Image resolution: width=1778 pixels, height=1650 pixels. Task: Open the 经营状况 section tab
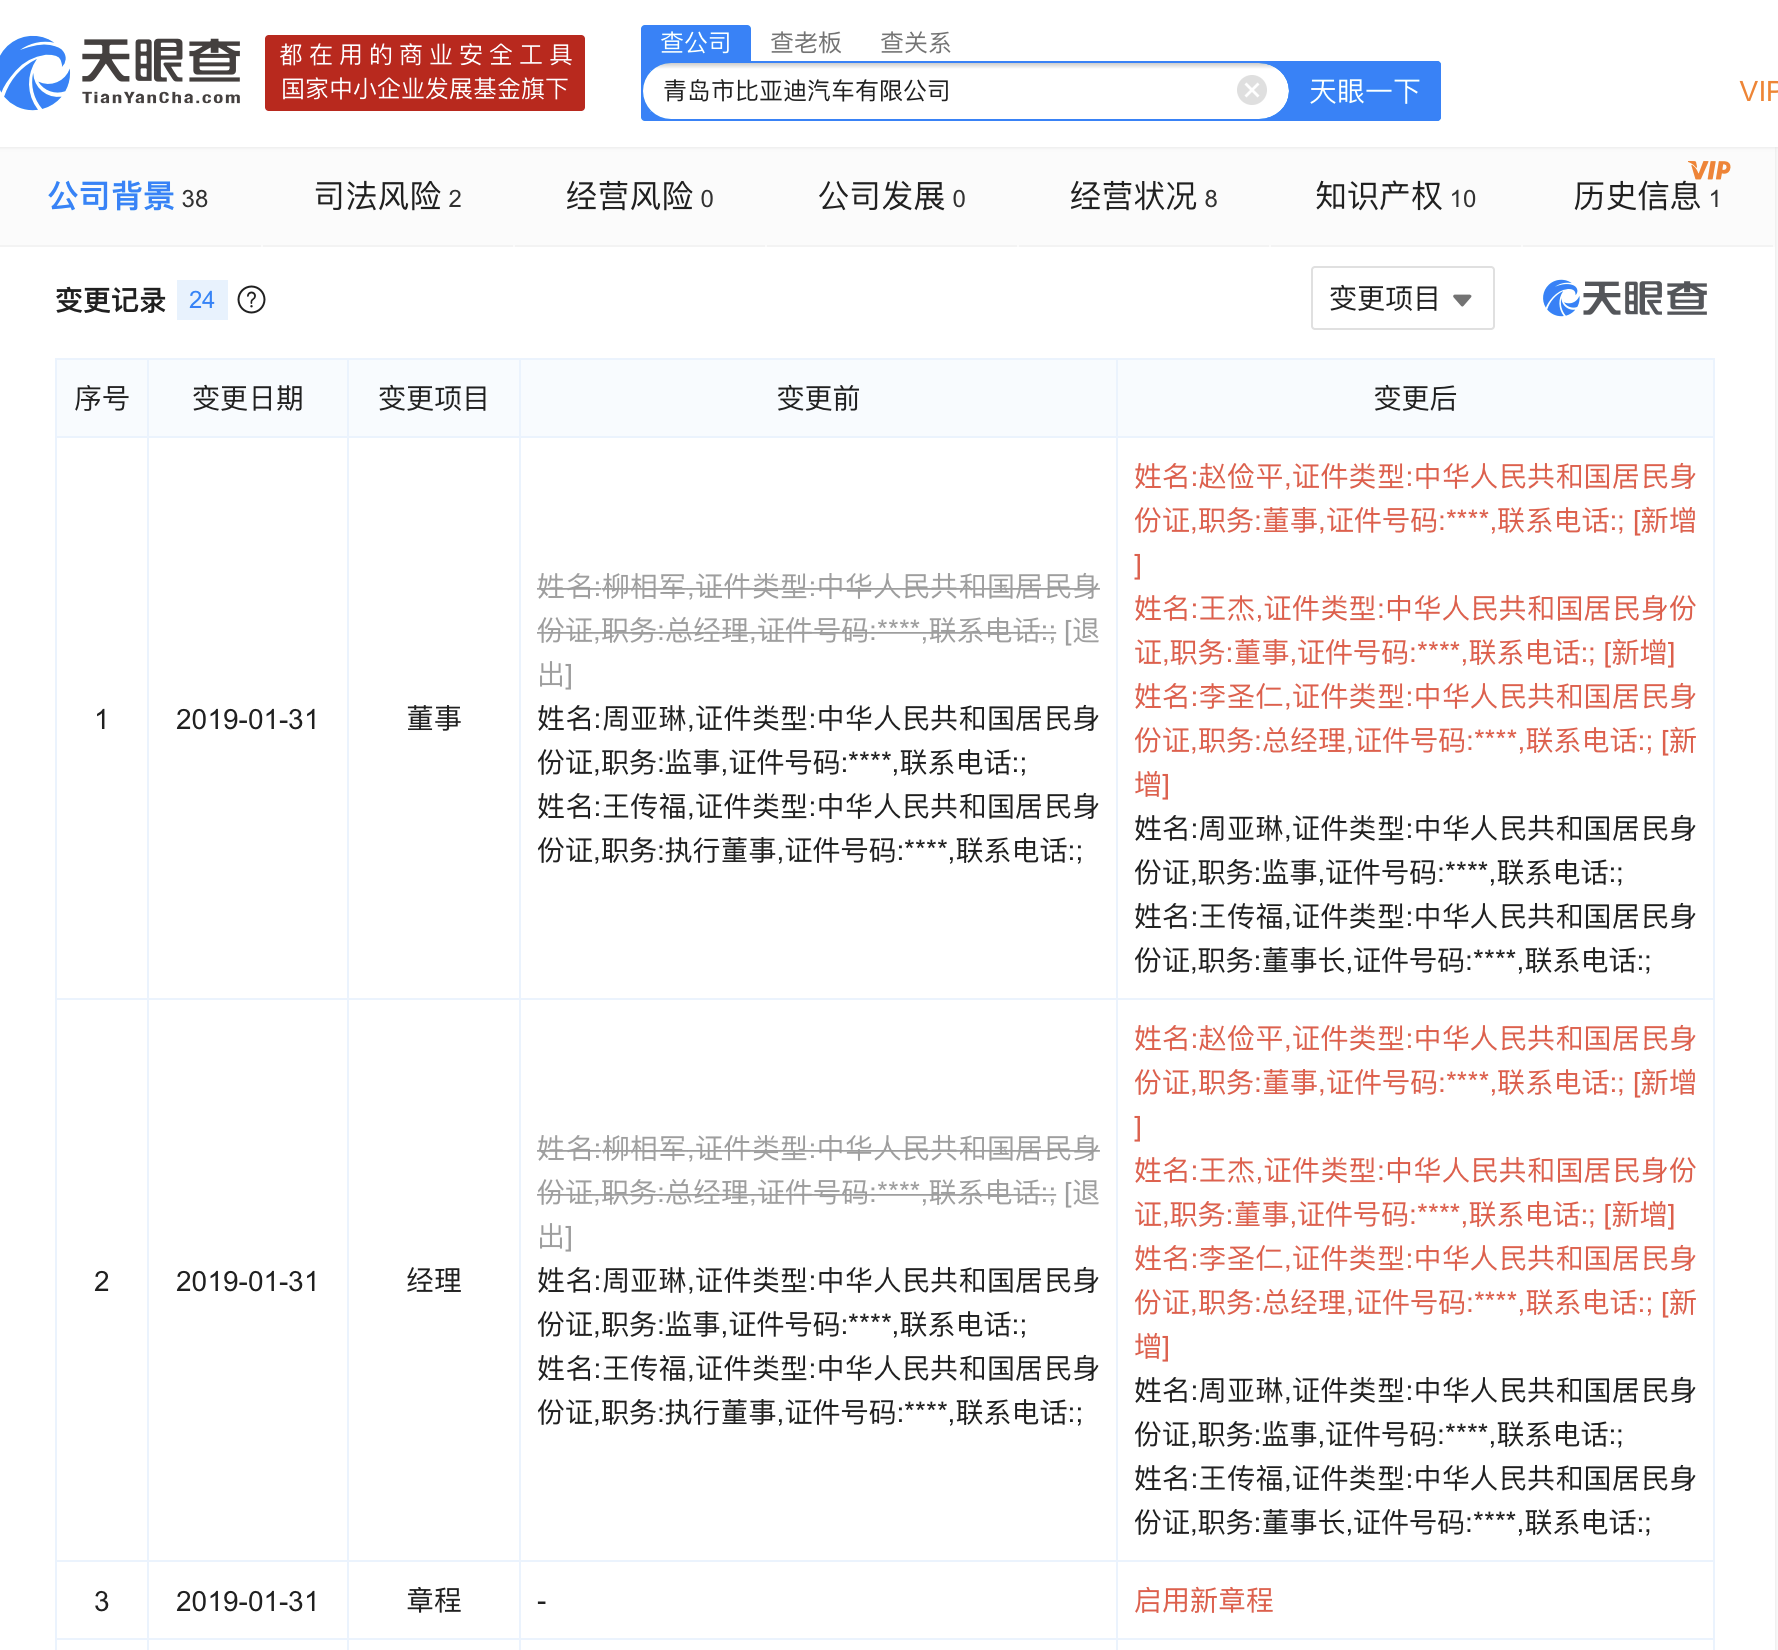pos(1144,196)
